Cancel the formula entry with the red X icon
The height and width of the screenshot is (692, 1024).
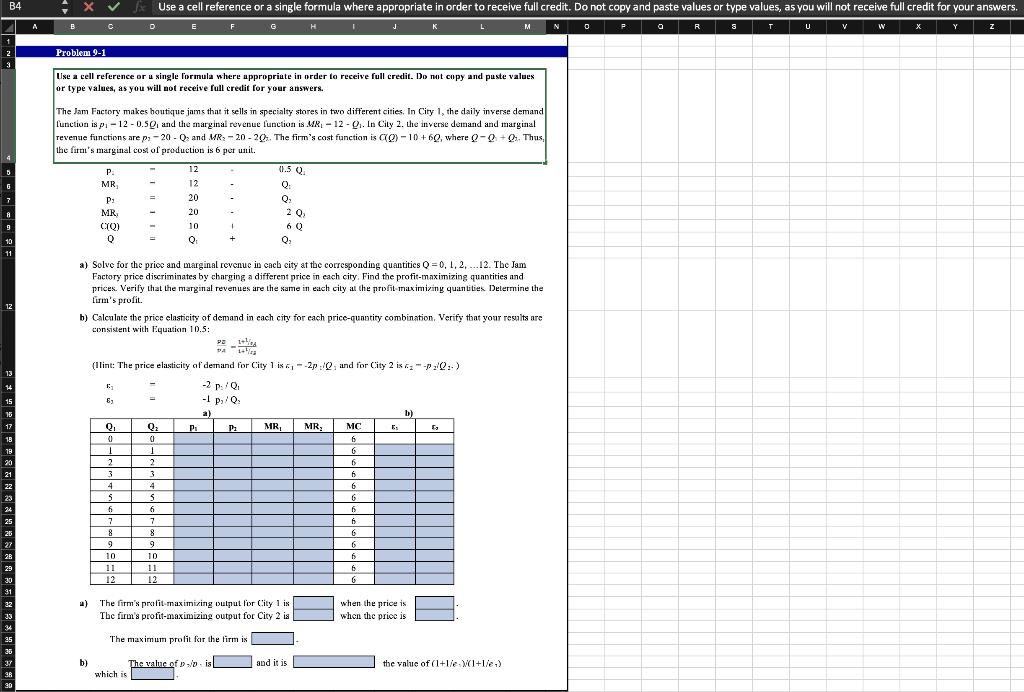pyautogui.click(x=88, y=7)
